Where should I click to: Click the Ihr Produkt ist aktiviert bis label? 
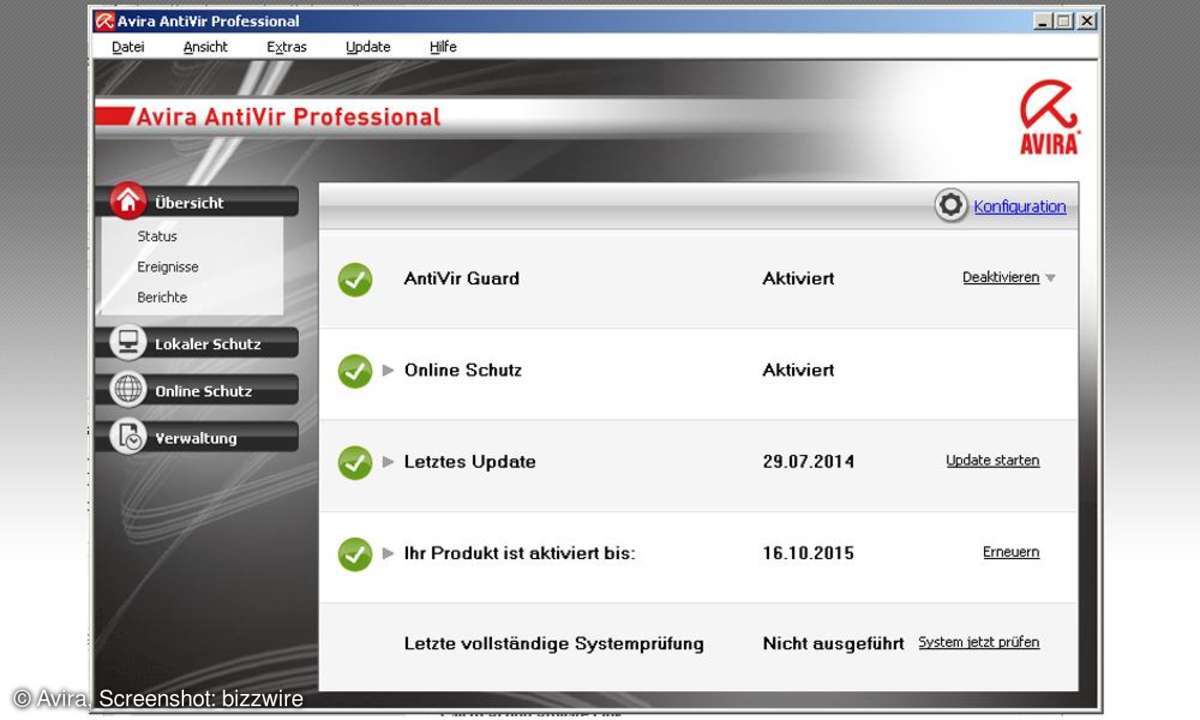pos(519,553)
